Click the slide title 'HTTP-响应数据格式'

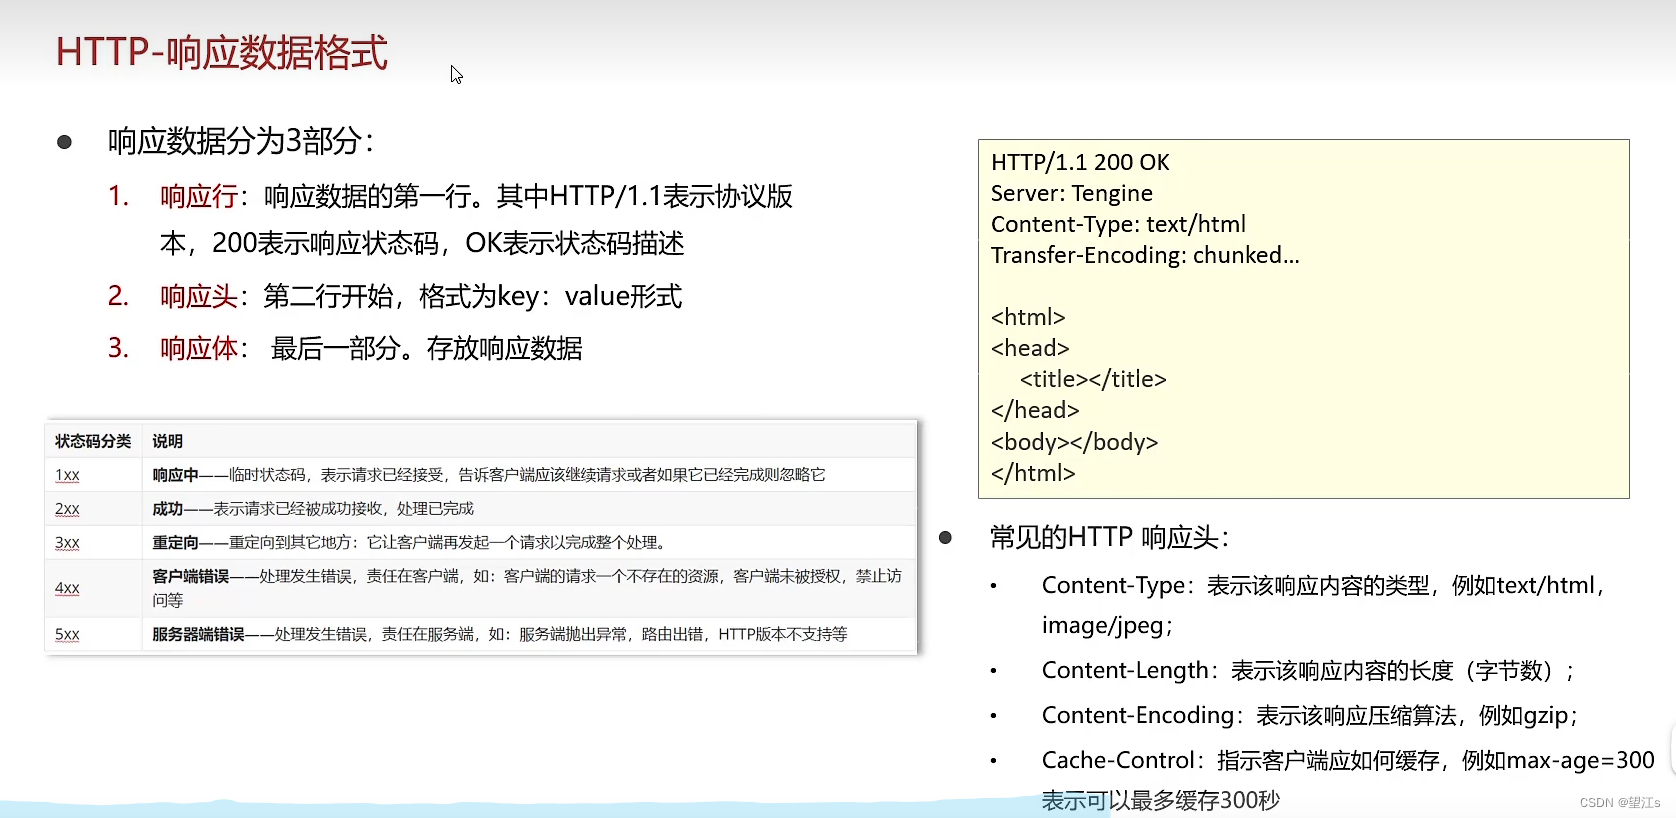[x=221, y=52]
